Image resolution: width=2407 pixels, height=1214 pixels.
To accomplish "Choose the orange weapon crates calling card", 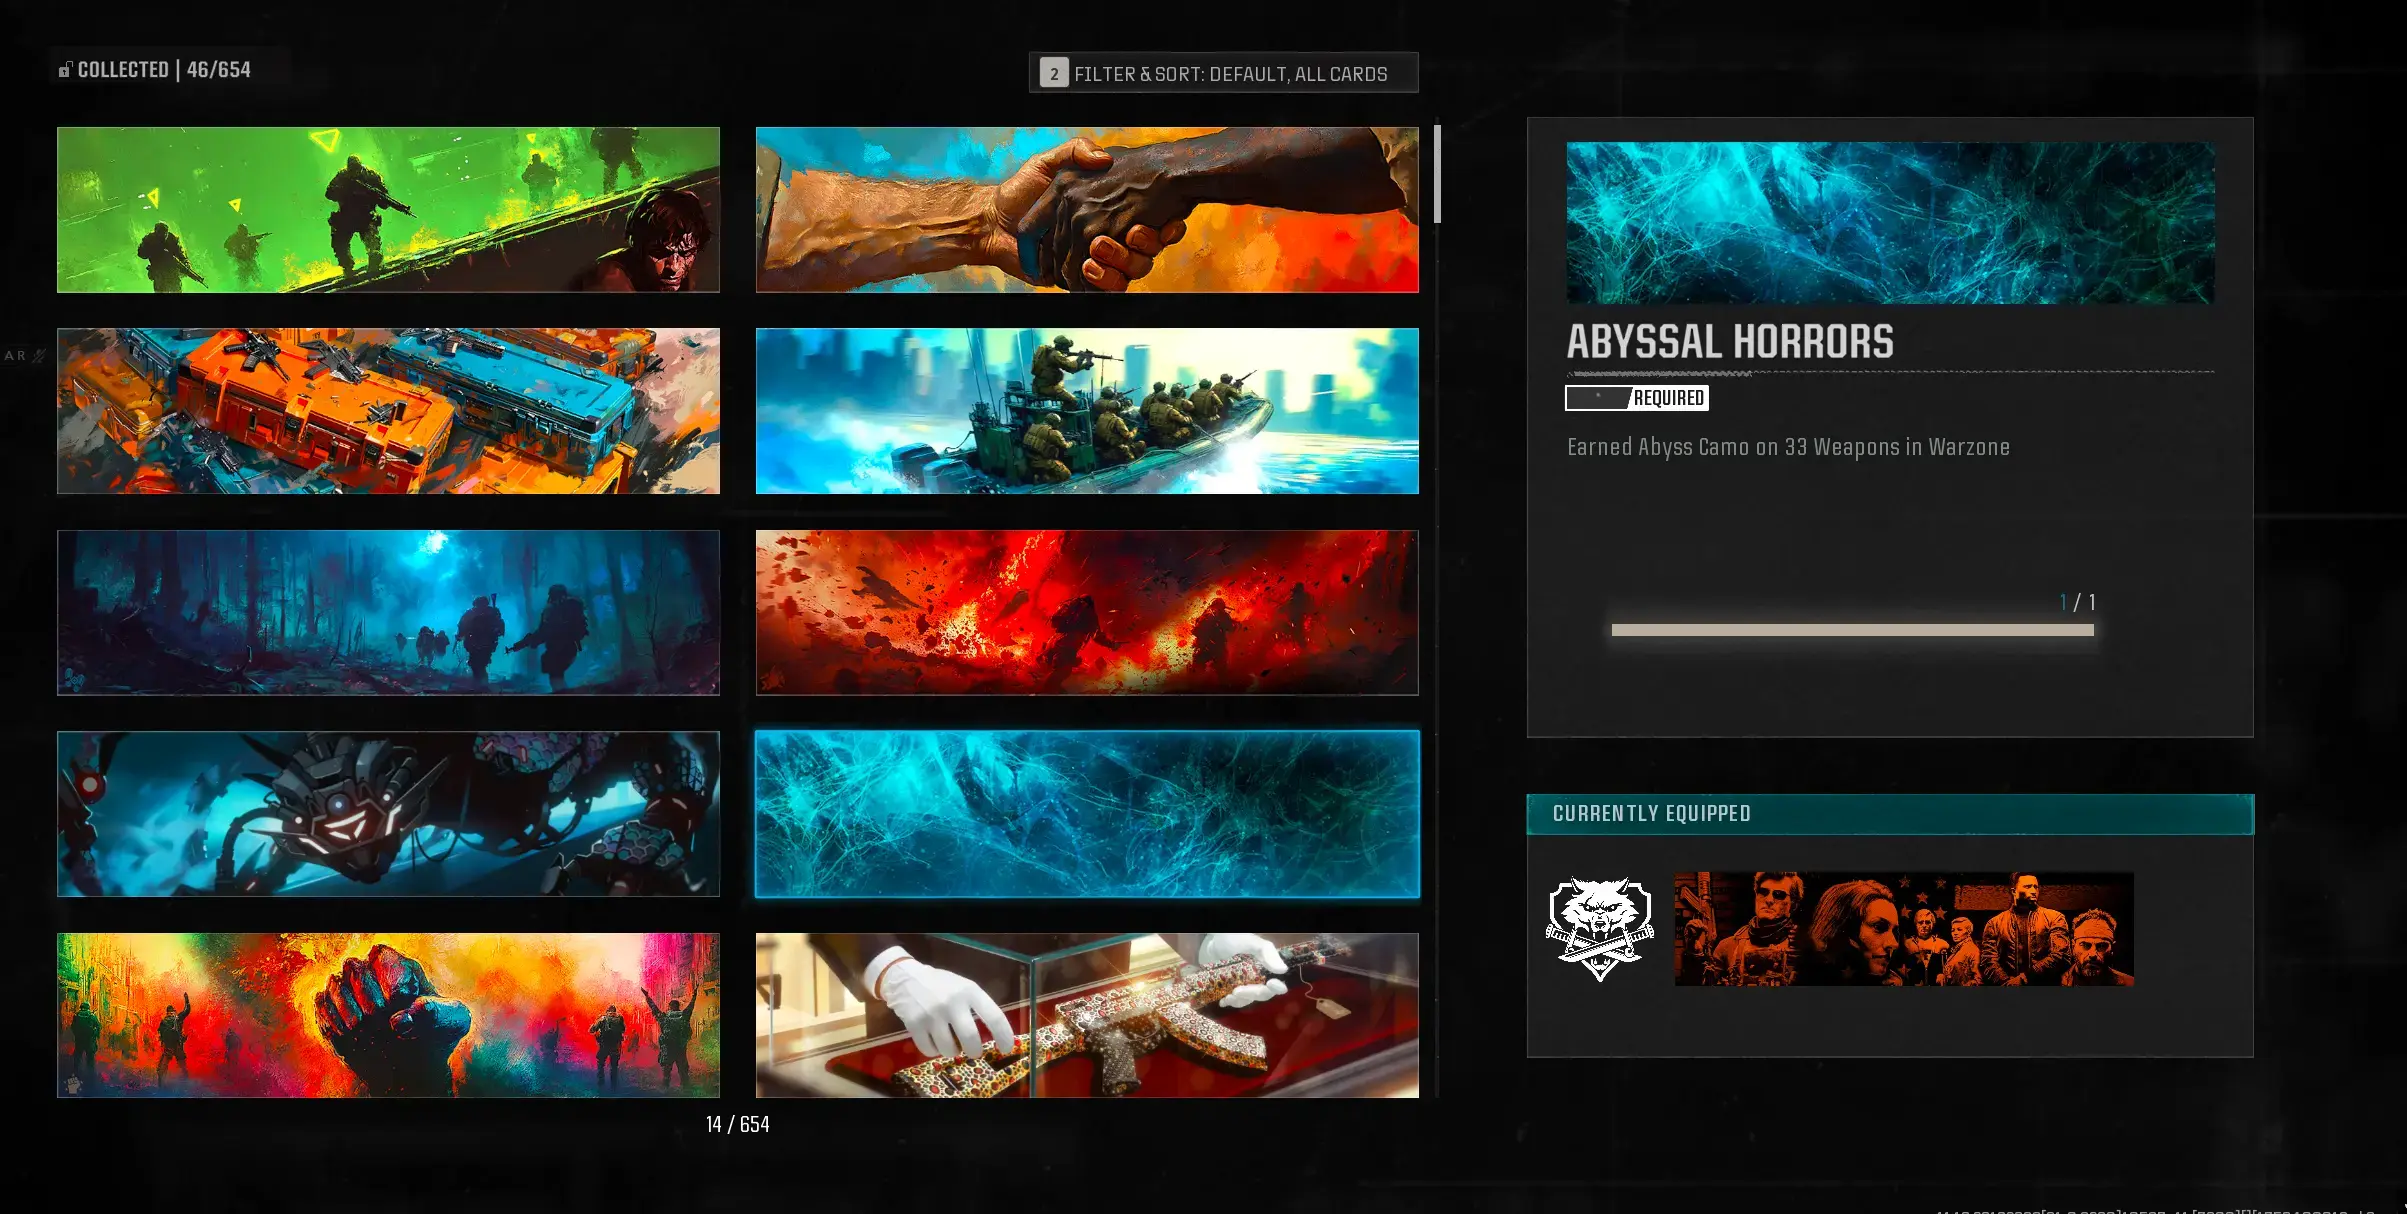I will (x=388, y=411).
